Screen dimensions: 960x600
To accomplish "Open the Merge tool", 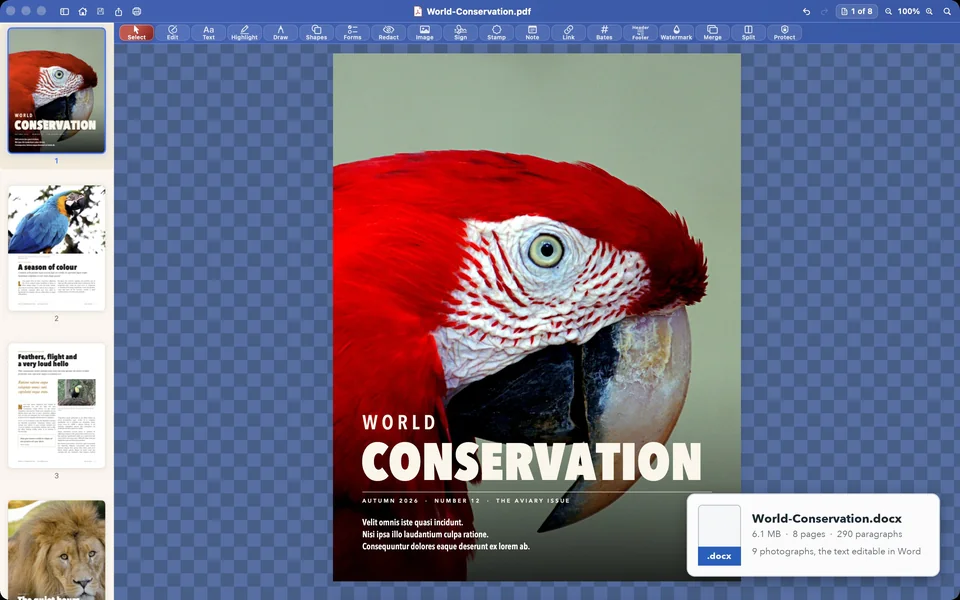I will pos(713,32).
